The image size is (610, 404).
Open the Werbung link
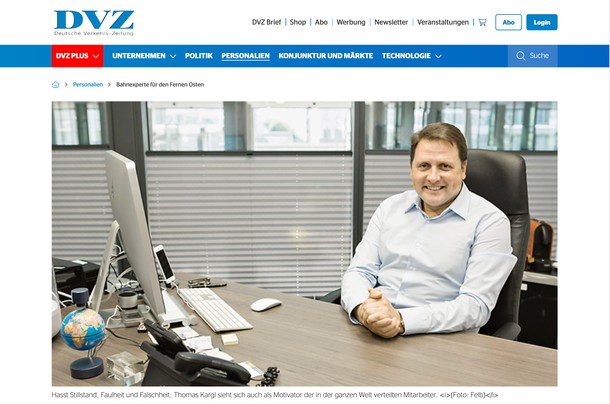click(x=351, y=22)
